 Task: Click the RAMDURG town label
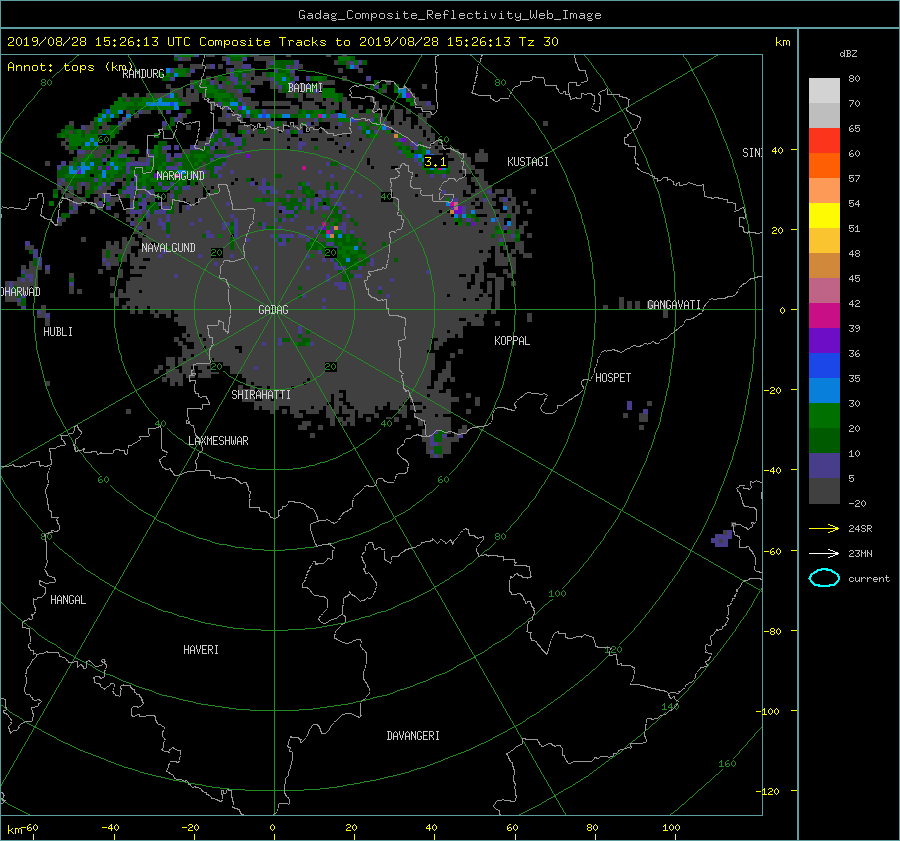pos(143,73)
